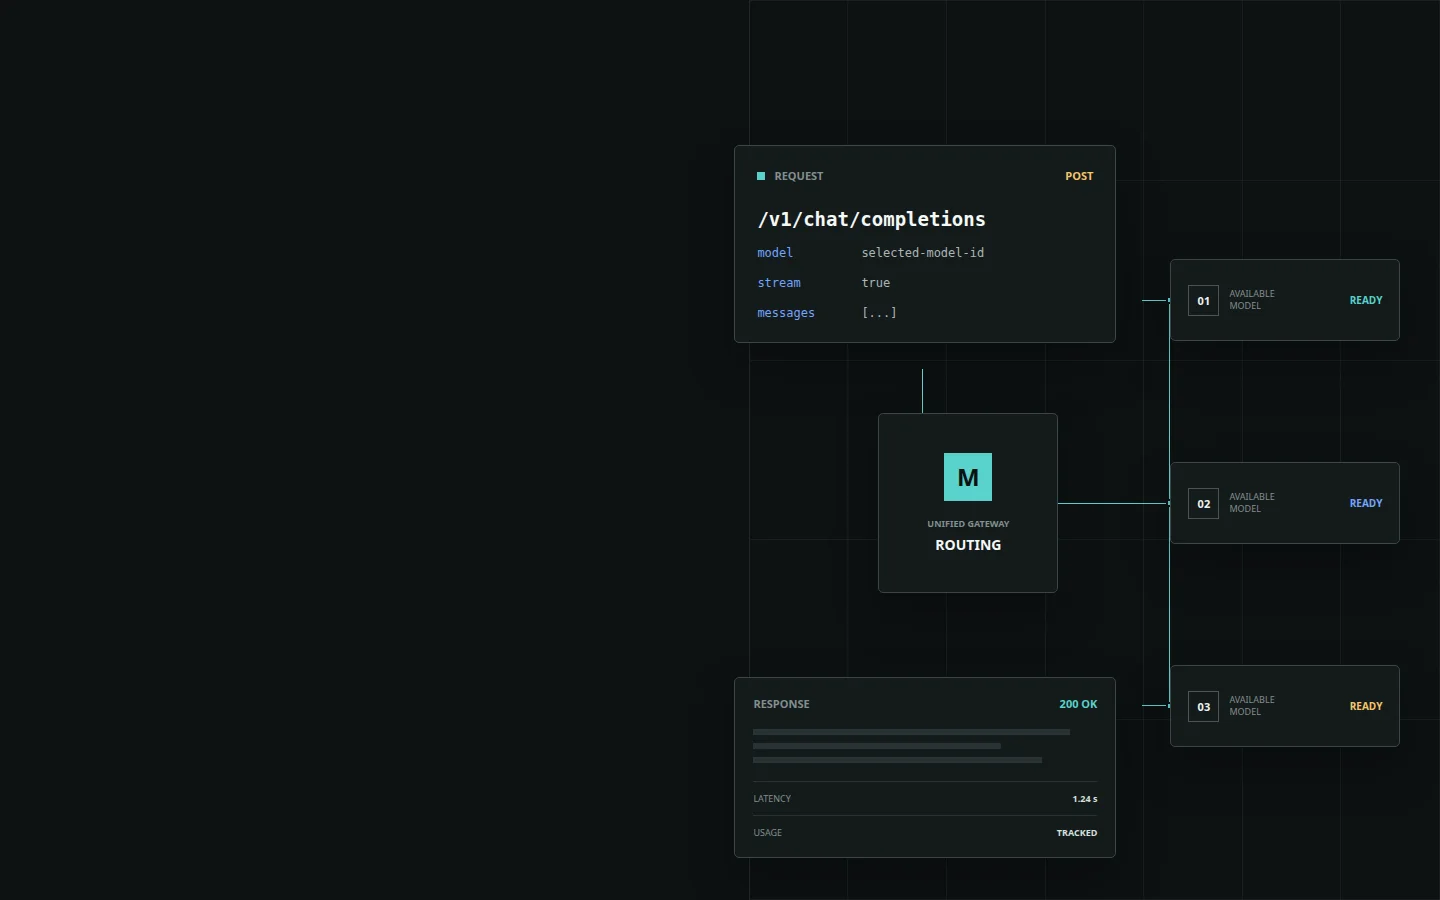The image size is (1440, 900).
Task: Click READY status on model 02
Action: click(1366, 503)
